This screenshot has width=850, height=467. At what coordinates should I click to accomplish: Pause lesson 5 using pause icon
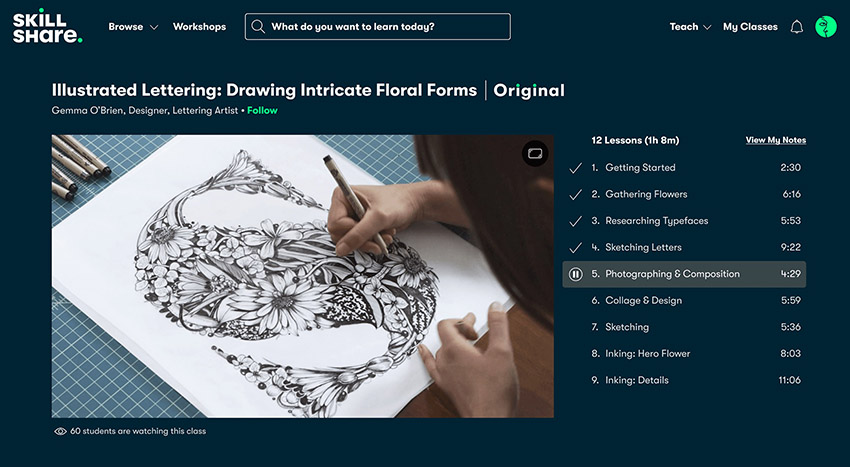click(x=576, y=274)
